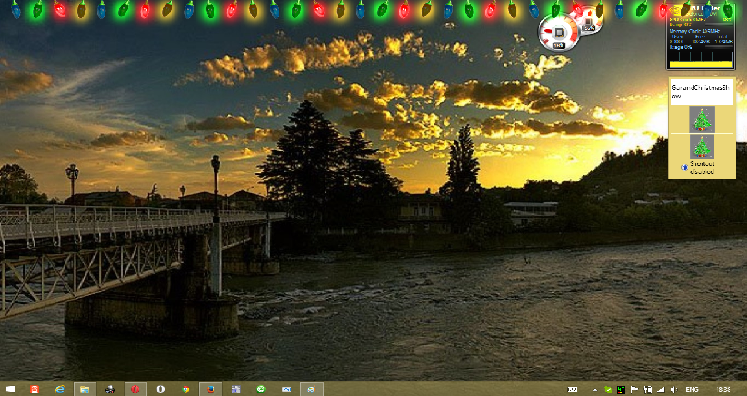Open the green chat taskbar app
The image size is (747, 396).
[261, 389]
